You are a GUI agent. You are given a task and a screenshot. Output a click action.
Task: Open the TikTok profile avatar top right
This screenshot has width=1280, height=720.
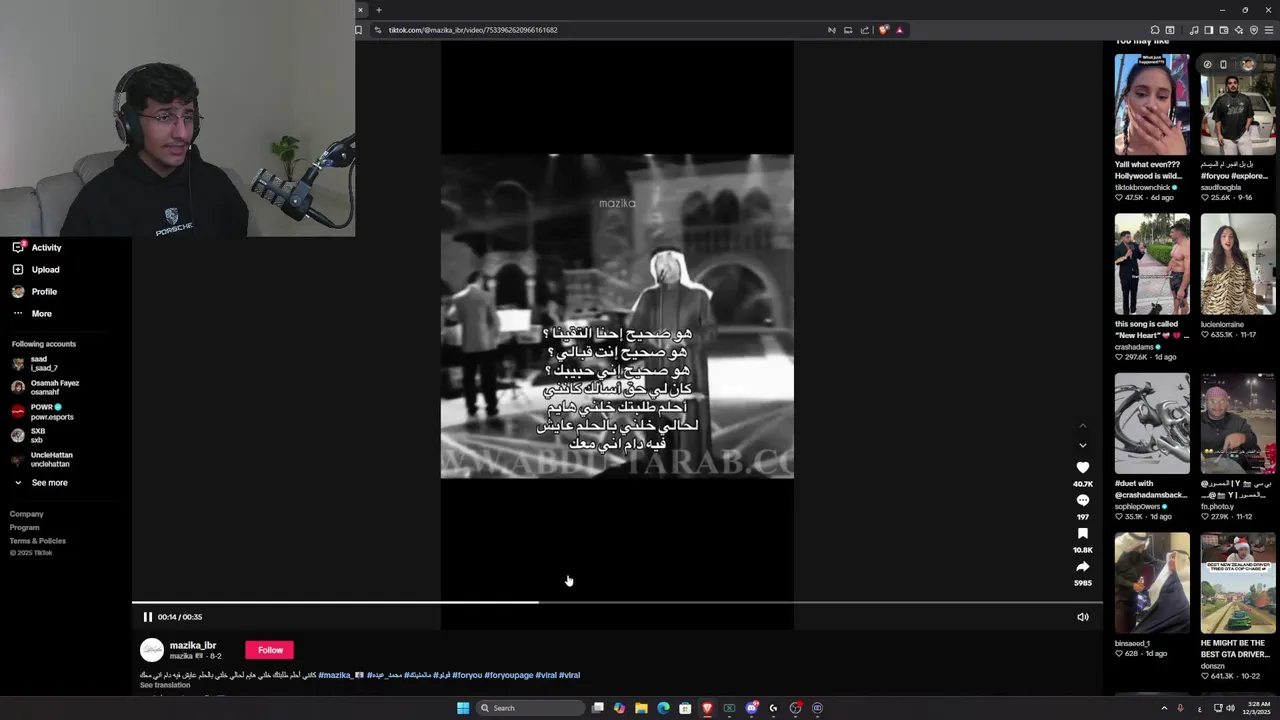click(x=1248, y=64)
